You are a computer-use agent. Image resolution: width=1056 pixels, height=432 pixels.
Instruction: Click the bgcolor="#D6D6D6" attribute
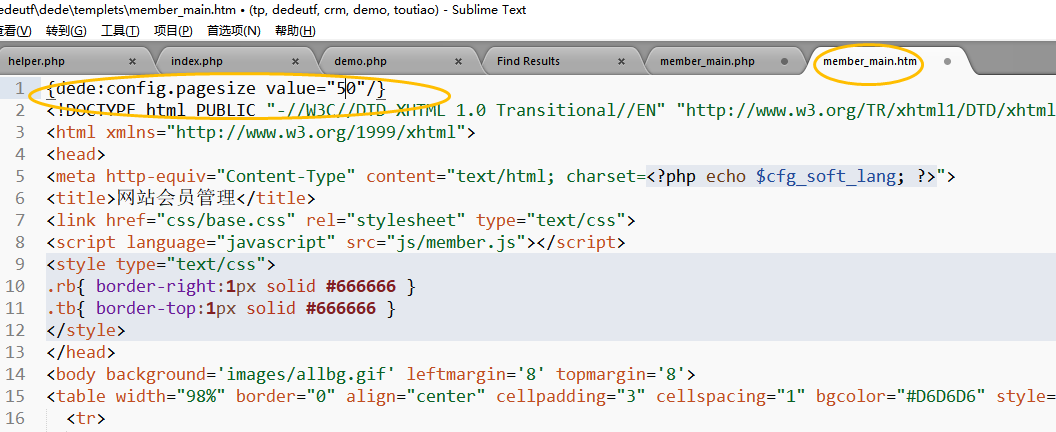click(x=901, y=396)
